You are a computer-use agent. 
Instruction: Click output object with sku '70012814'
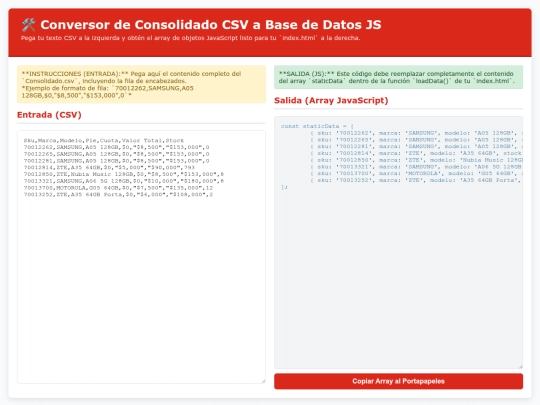pos(416,153)
